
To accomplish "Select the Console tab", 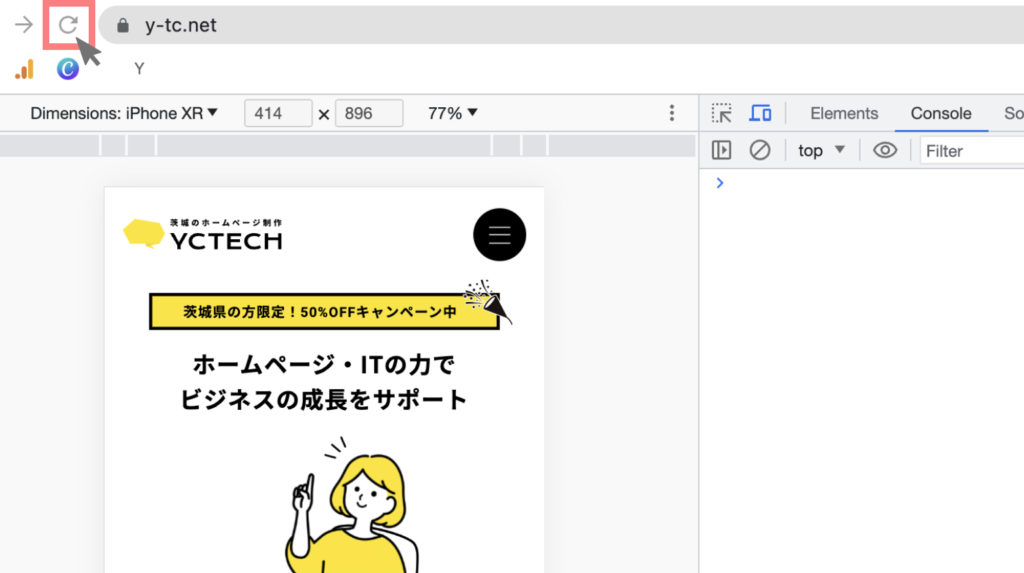I will coord(940,113).
